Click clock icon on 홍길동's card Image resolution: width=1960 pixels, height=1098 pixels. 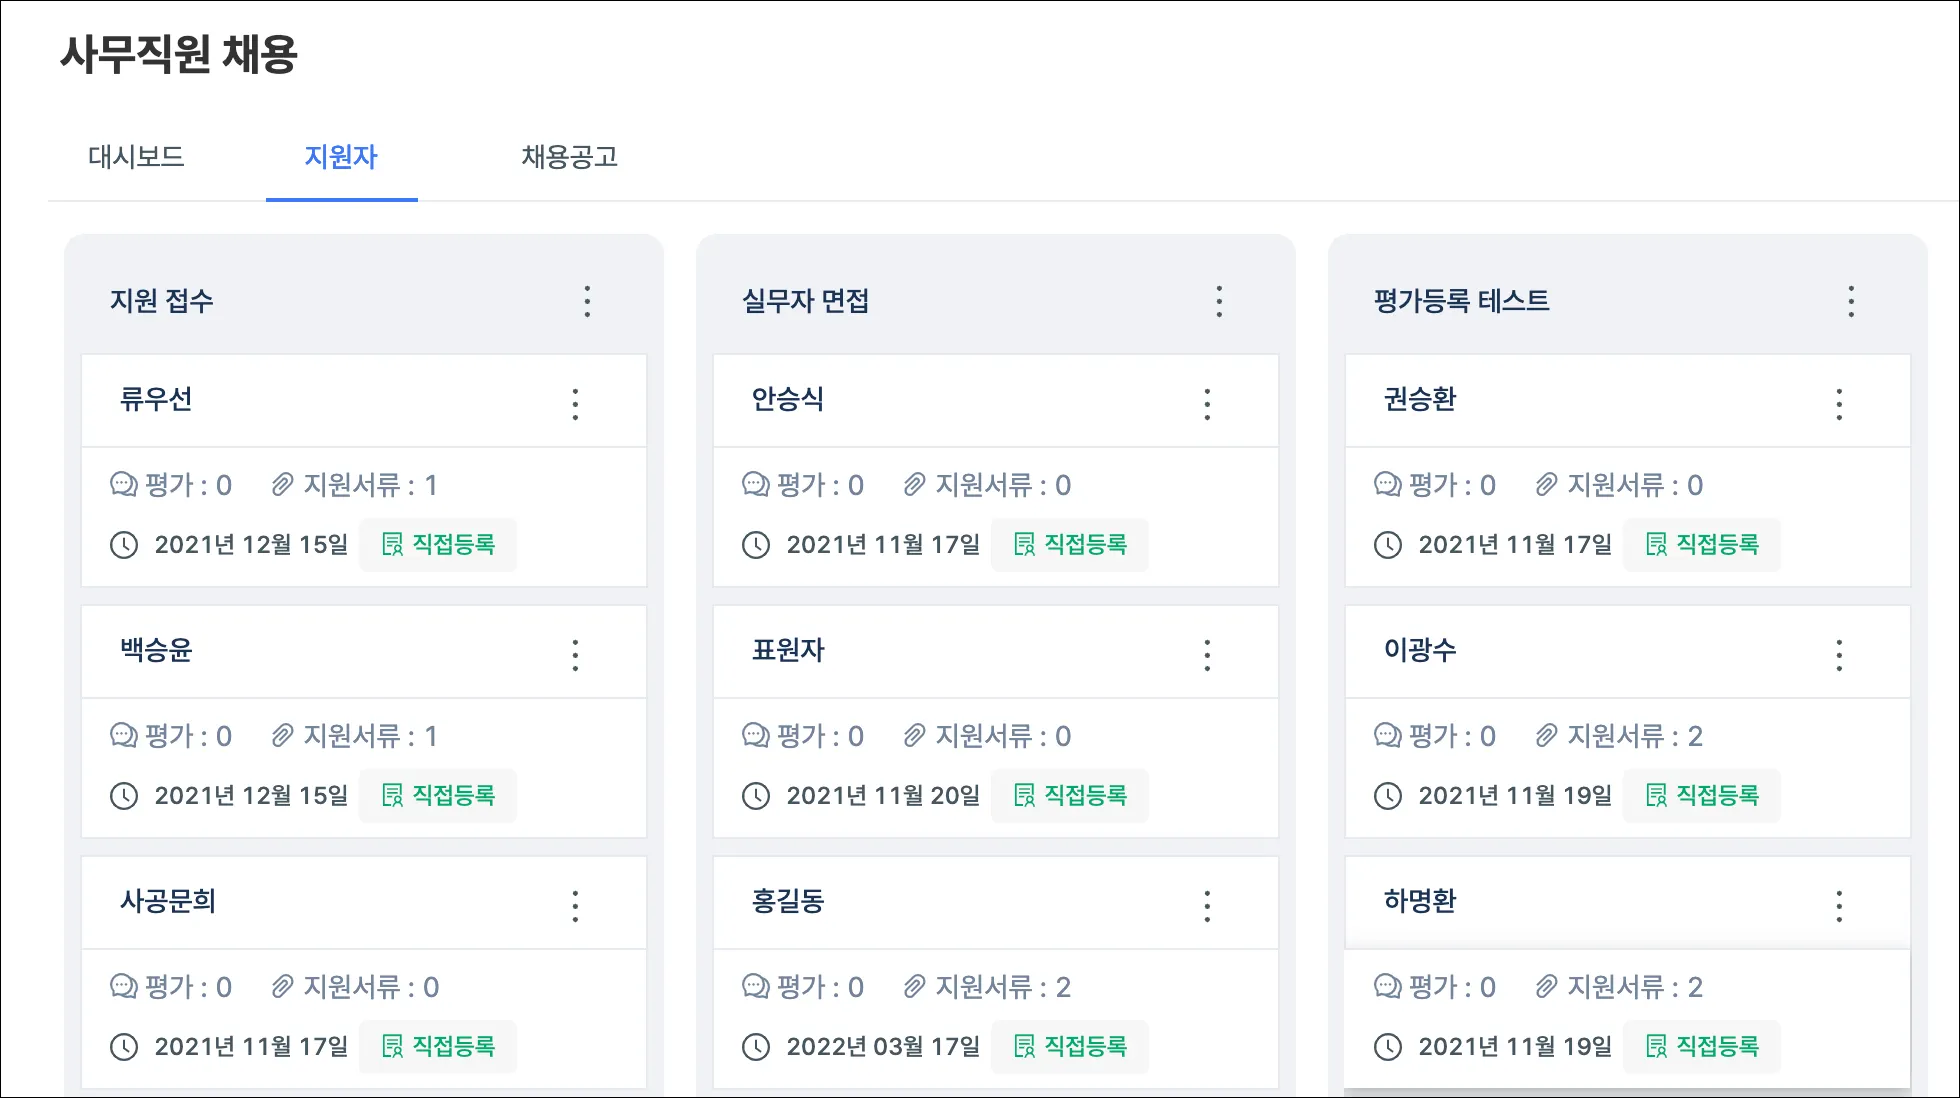point(756,1047)
